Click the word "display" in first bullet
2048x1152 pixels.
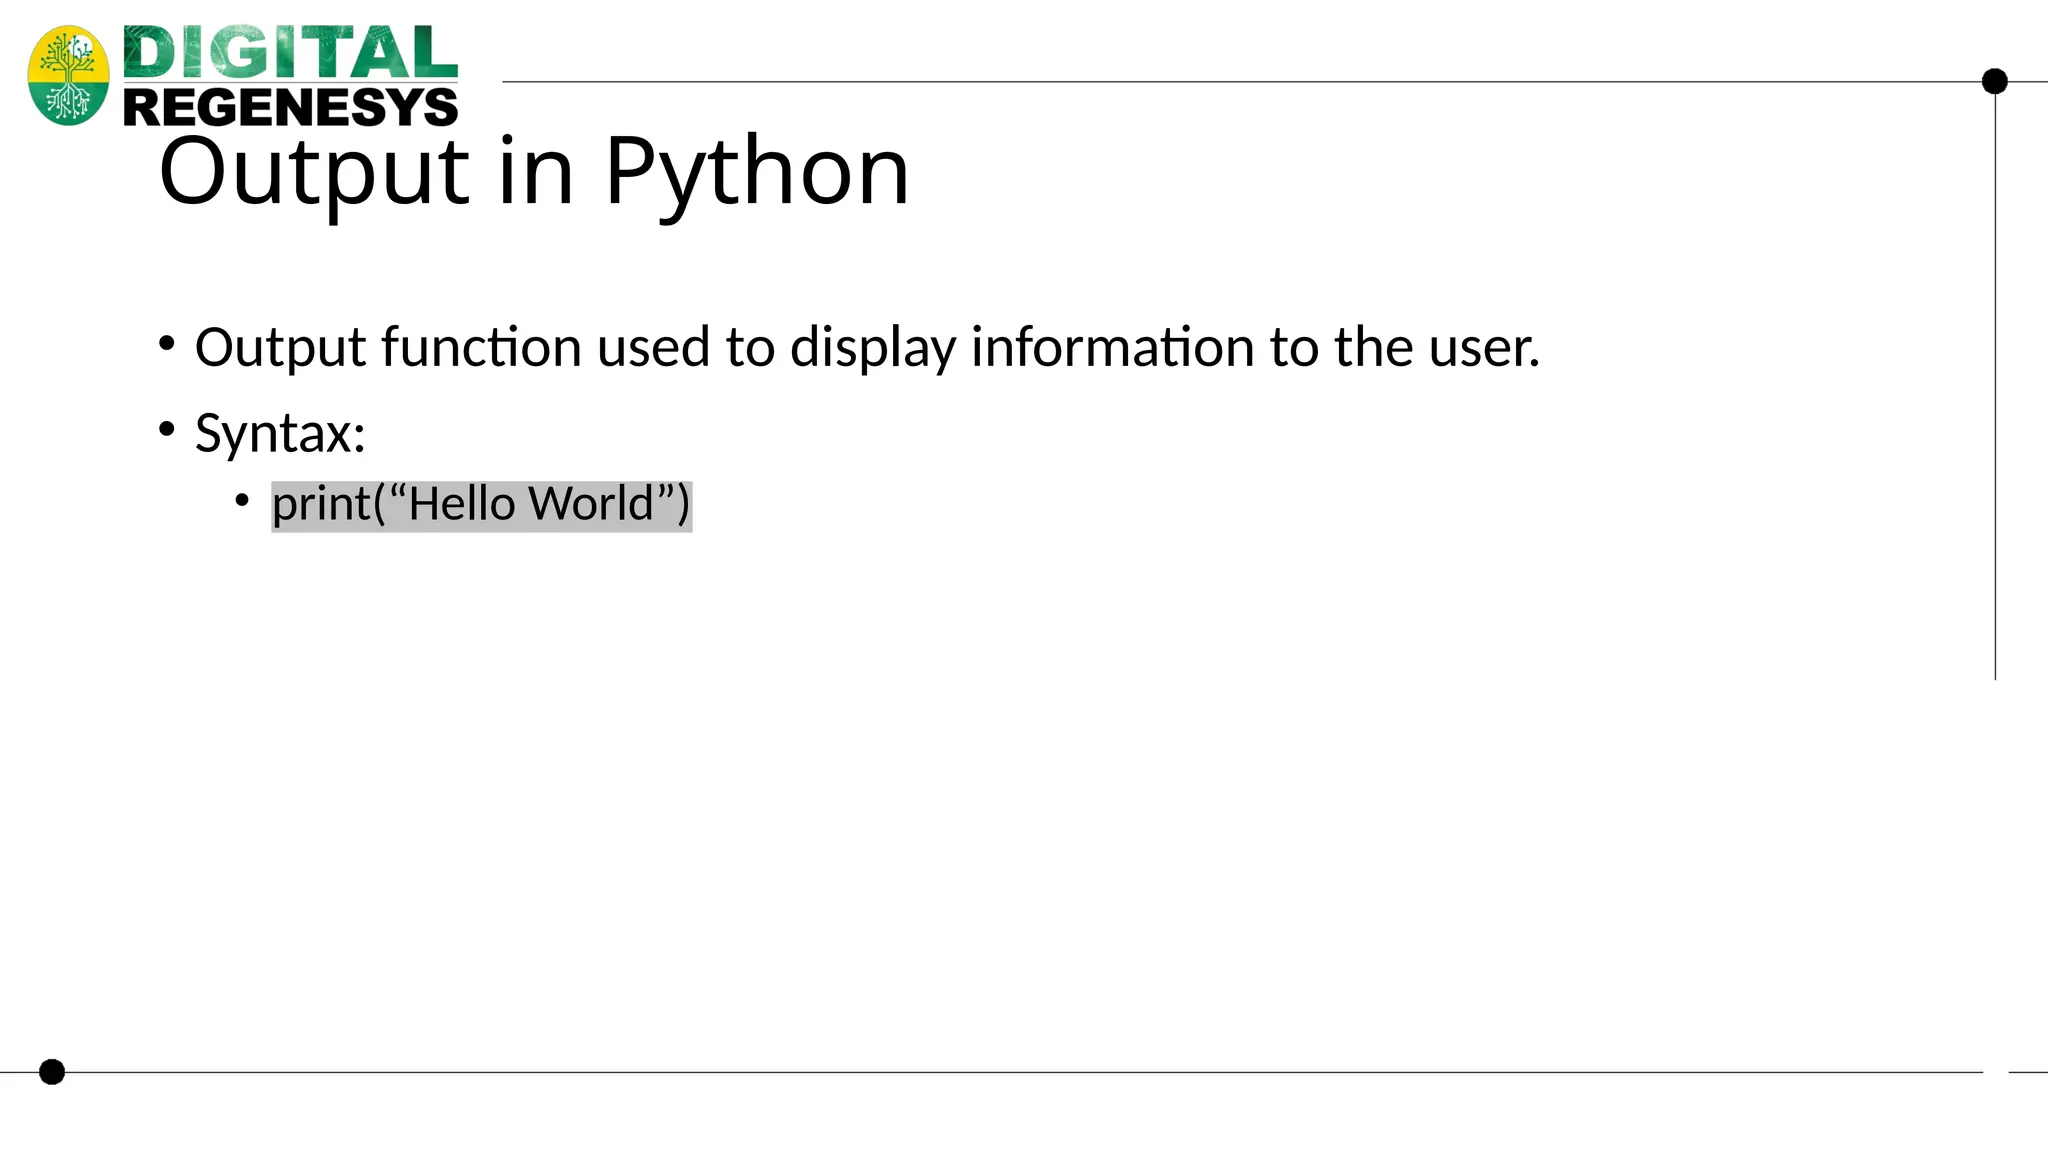pyautogui.click(x=873, y=348)
